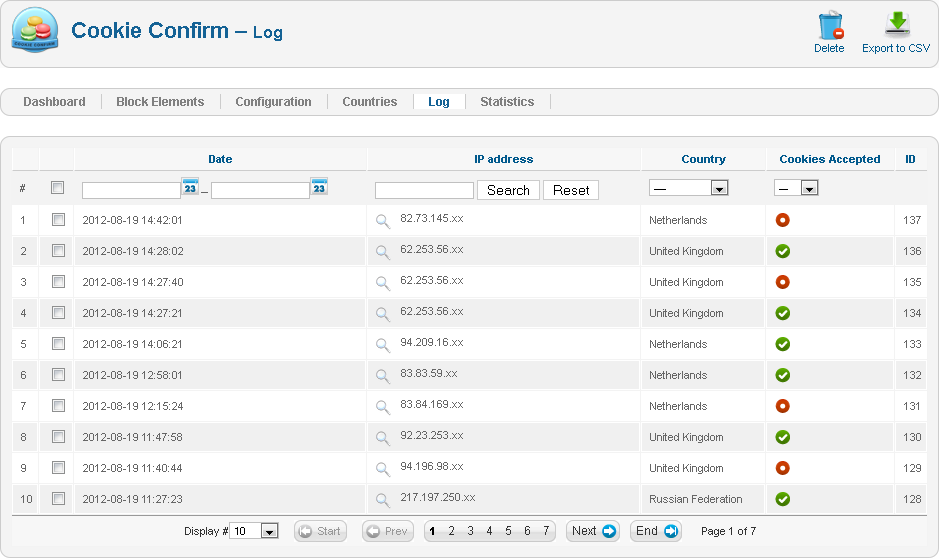The width and height of the screenshot is (939, 558).
Task: Open the Statistics tab
Action: (x=507, y=102)
